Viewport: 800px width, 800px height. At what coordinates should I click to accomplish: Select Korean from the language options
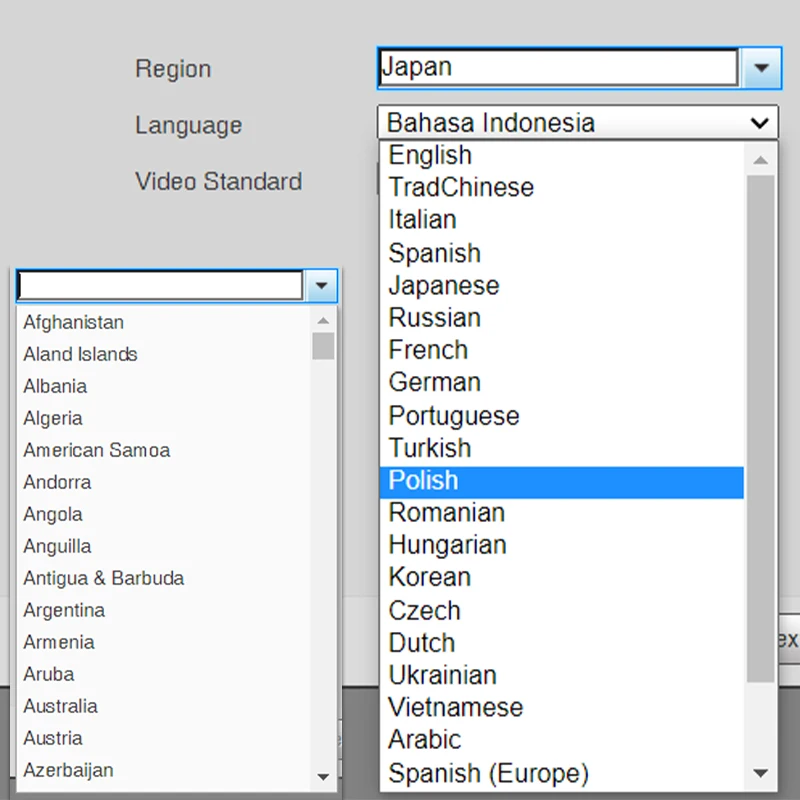[x=561, y=578]
